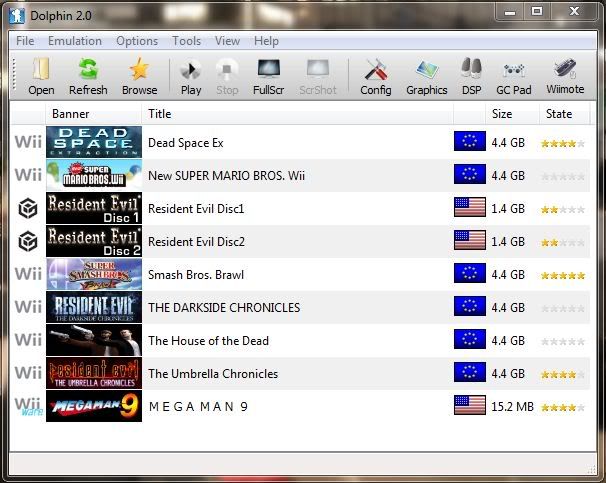Screen dimensions: 606x483
Task: Select title Resident Evil Disc1
Action: tap(196, 209)
